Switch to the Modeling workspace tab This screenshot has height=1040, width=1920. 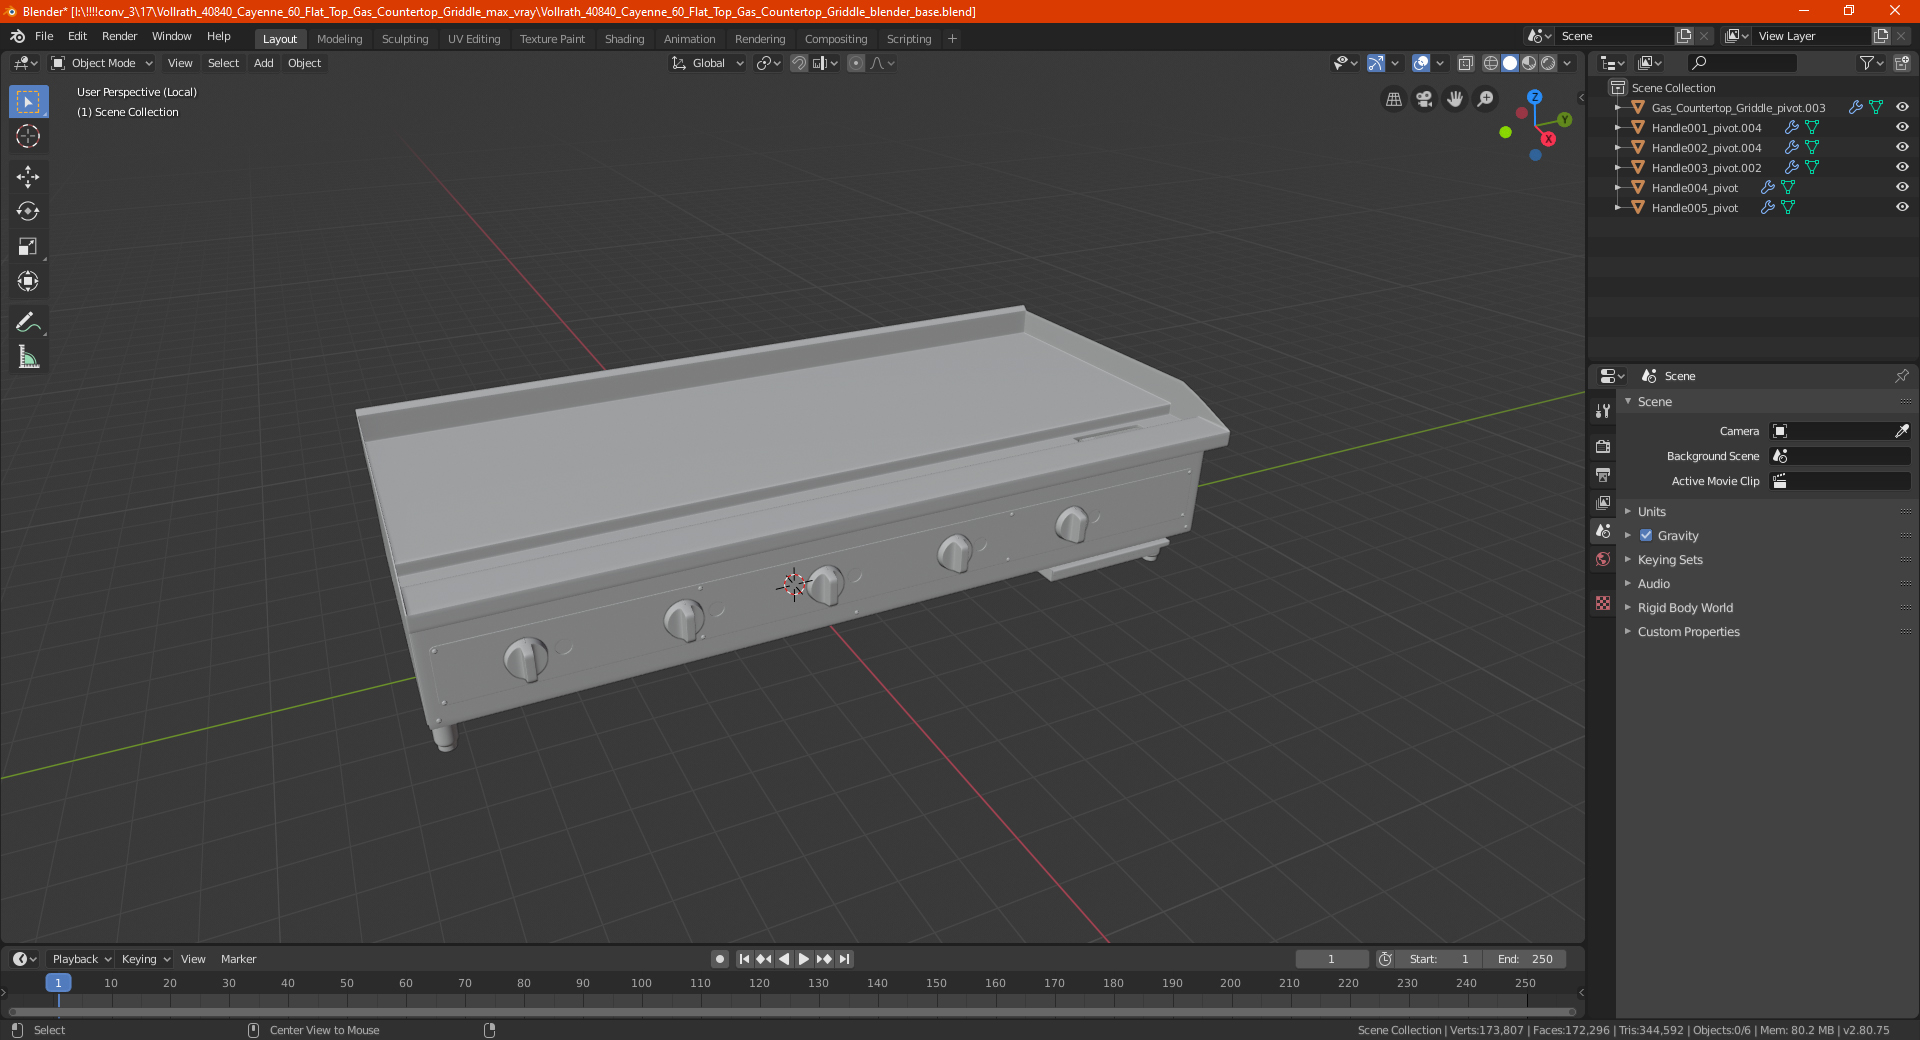(x=339, y=39)
